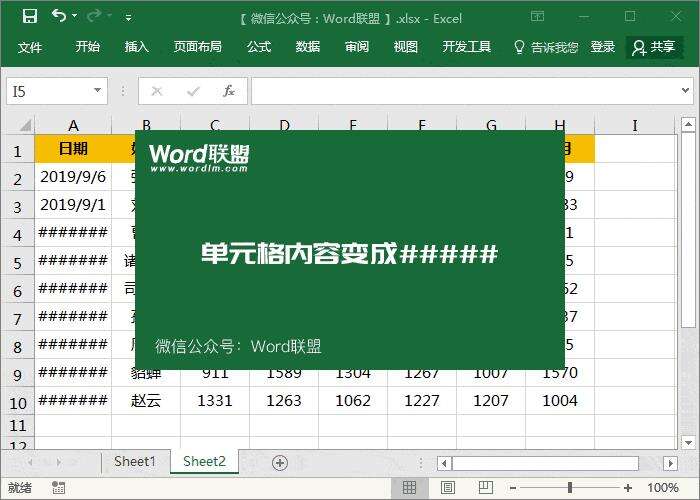Viewport: 700px width, 500px height.
Task: Click cell with value 1331
Action: coord(215,401)
